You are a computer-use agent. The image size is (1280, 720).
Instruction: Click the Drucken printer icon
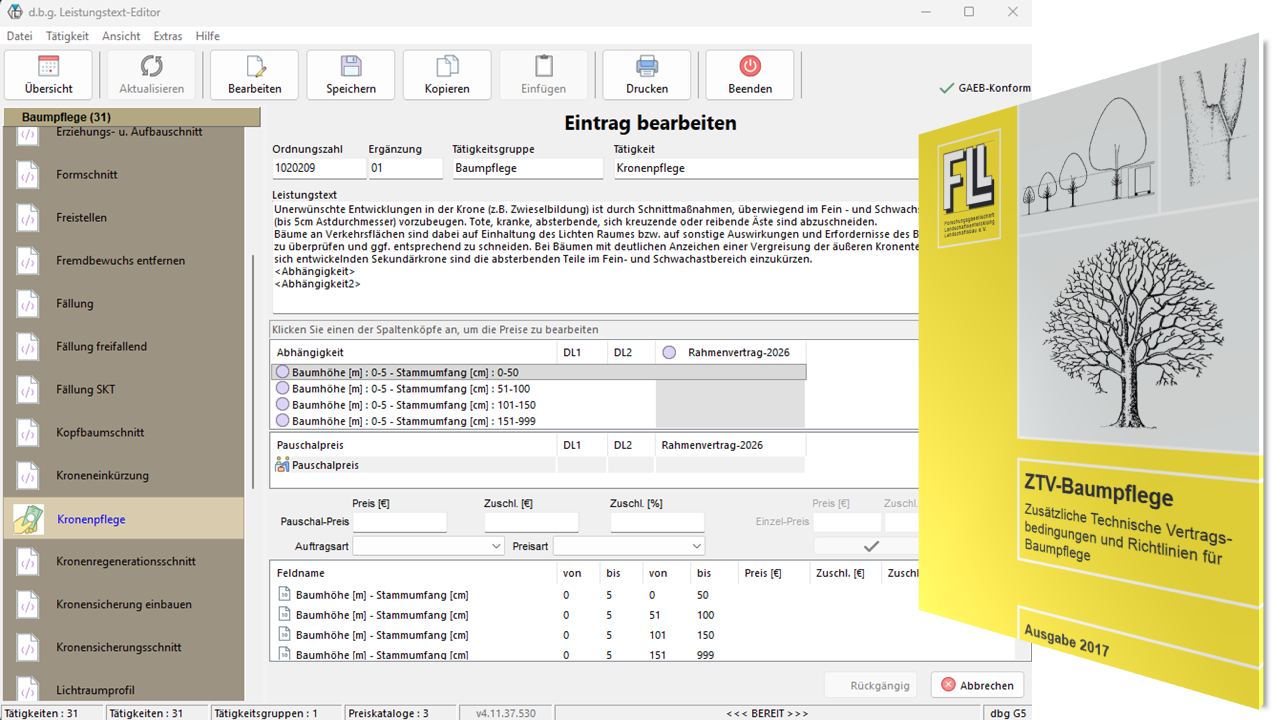pyautogui.click(x=647, y=67)
